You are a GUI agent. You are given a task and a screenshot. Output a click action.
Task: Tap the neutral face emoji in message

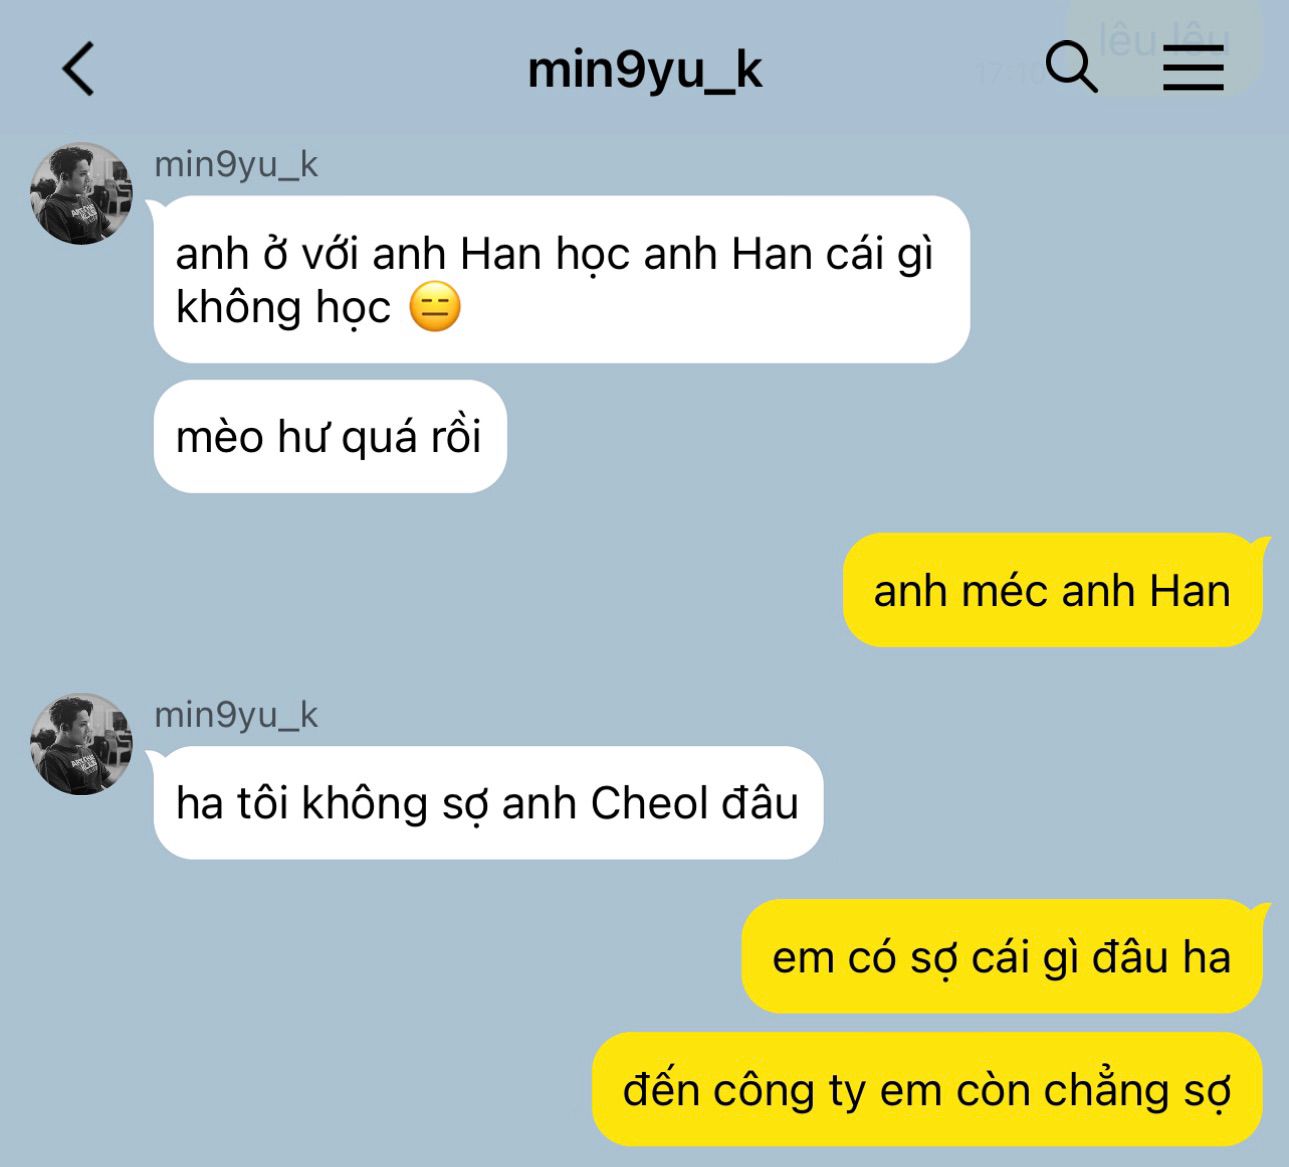pos(435,307)
